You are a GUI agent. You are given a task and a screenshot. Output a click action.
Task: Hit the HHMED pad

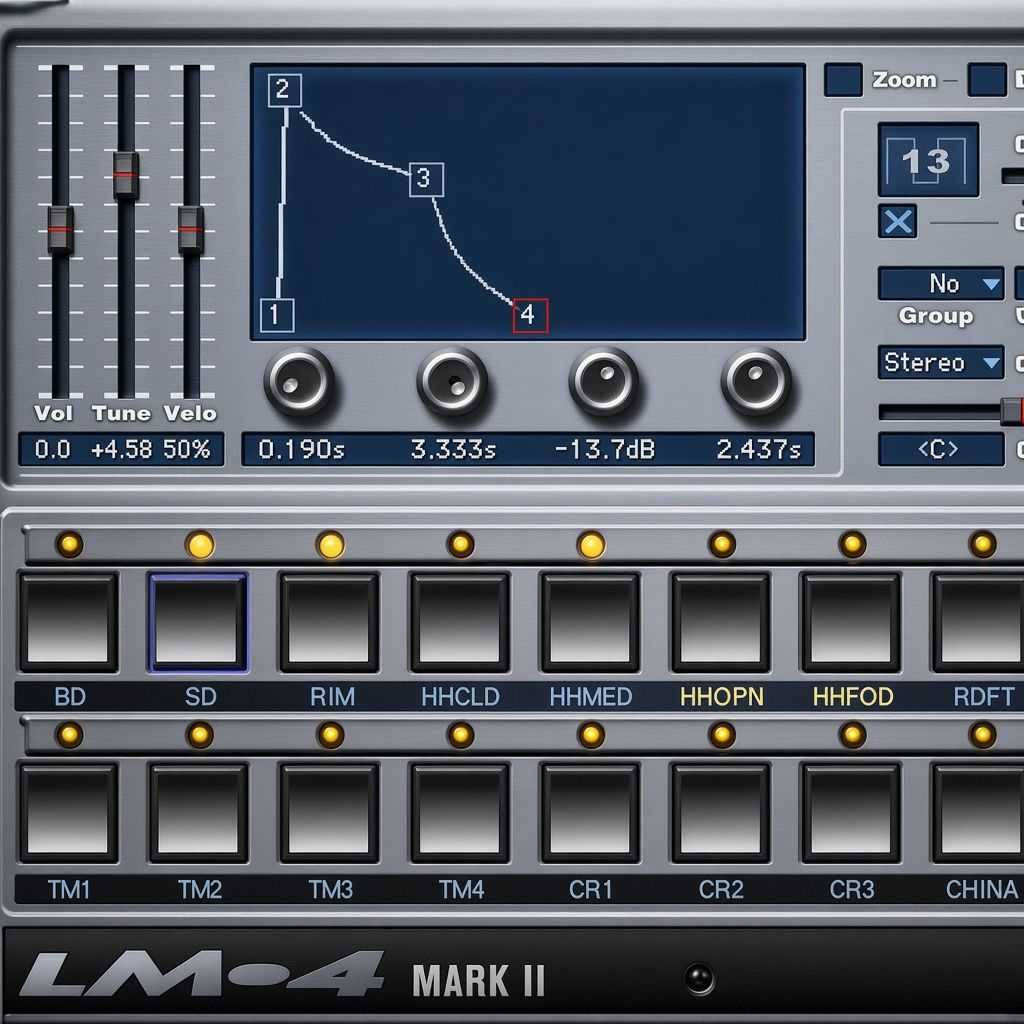click(590, 622)
